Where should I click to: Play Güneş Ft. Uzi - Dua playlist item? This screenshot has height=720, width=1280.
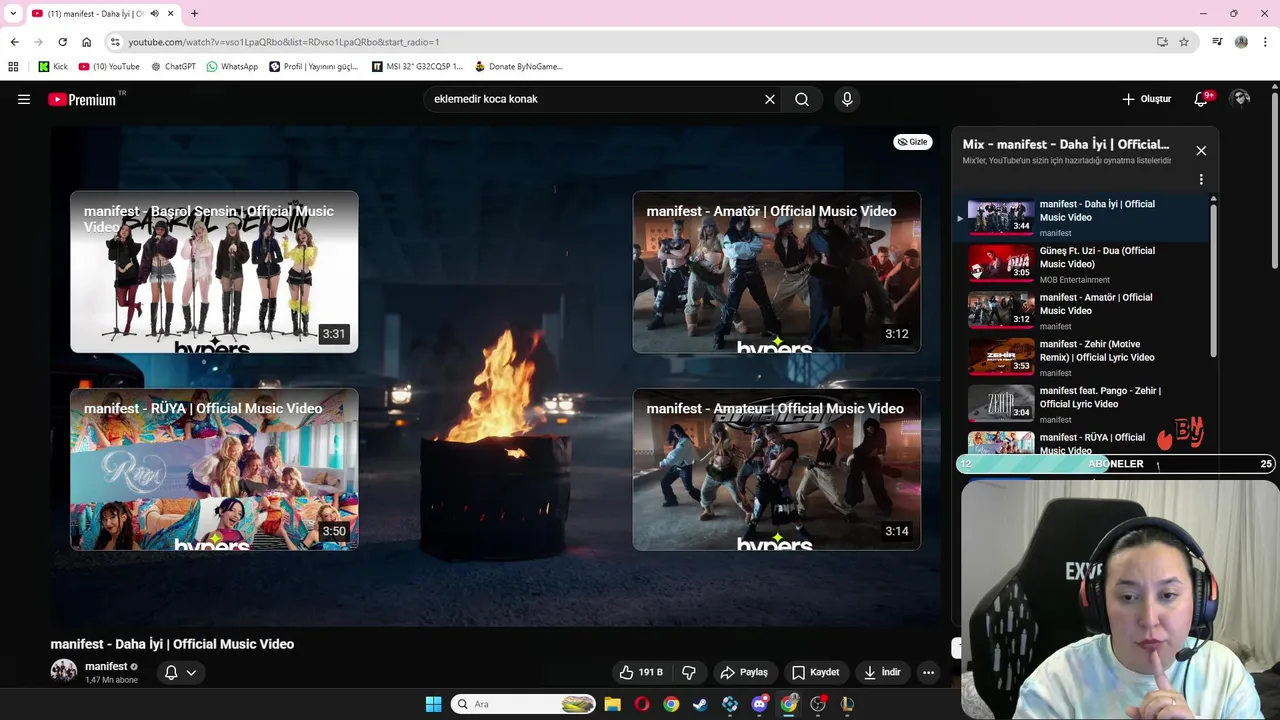(1083, 264)
